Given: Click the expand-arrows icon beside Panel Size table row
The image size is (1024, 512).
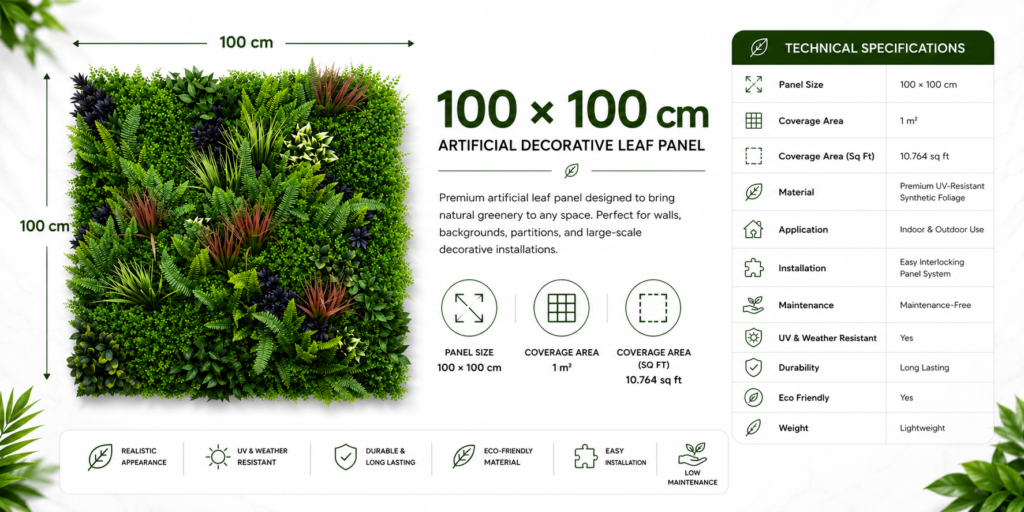Looking at the screenshot, I should point(754,84).
